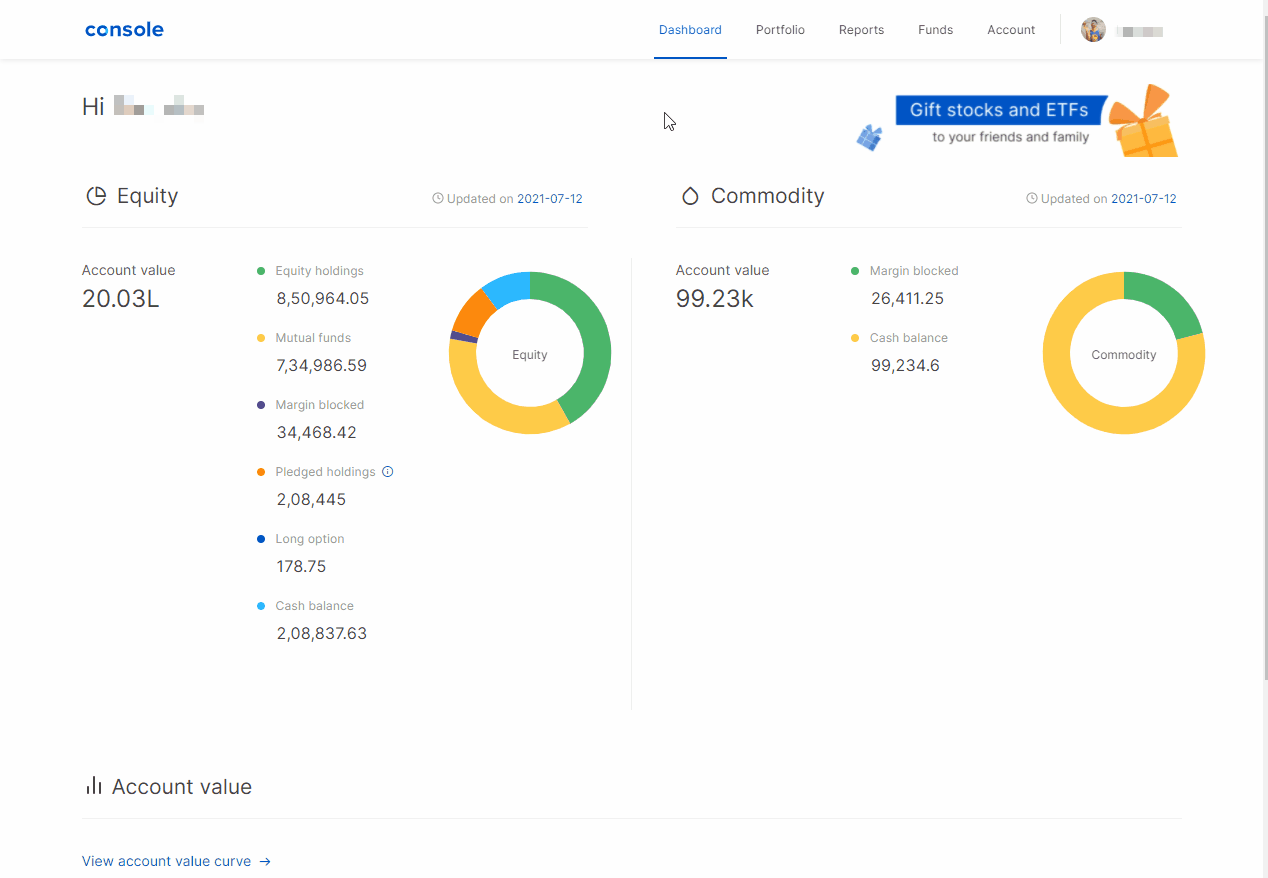Click the droplet icon beside Commodity heading

click(690, 196)
